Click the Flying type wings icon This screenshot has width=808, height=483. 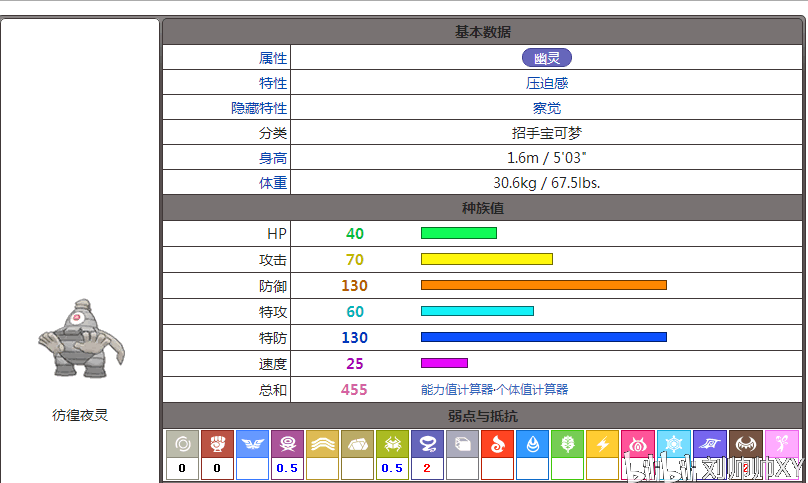click(x=252, y=444)
